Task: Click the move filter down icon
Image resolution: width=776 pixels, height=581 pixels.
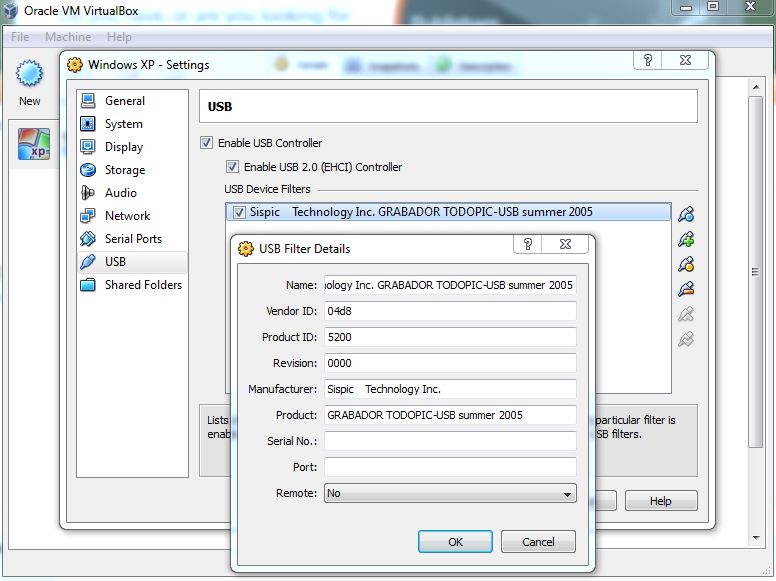Action: [x=686, y=339]
